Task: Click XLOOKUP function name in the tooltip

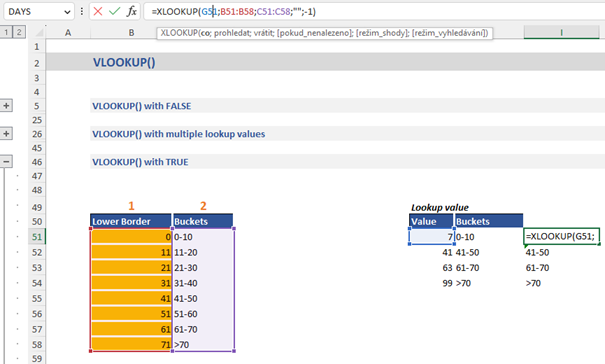Action: (179, 33)
